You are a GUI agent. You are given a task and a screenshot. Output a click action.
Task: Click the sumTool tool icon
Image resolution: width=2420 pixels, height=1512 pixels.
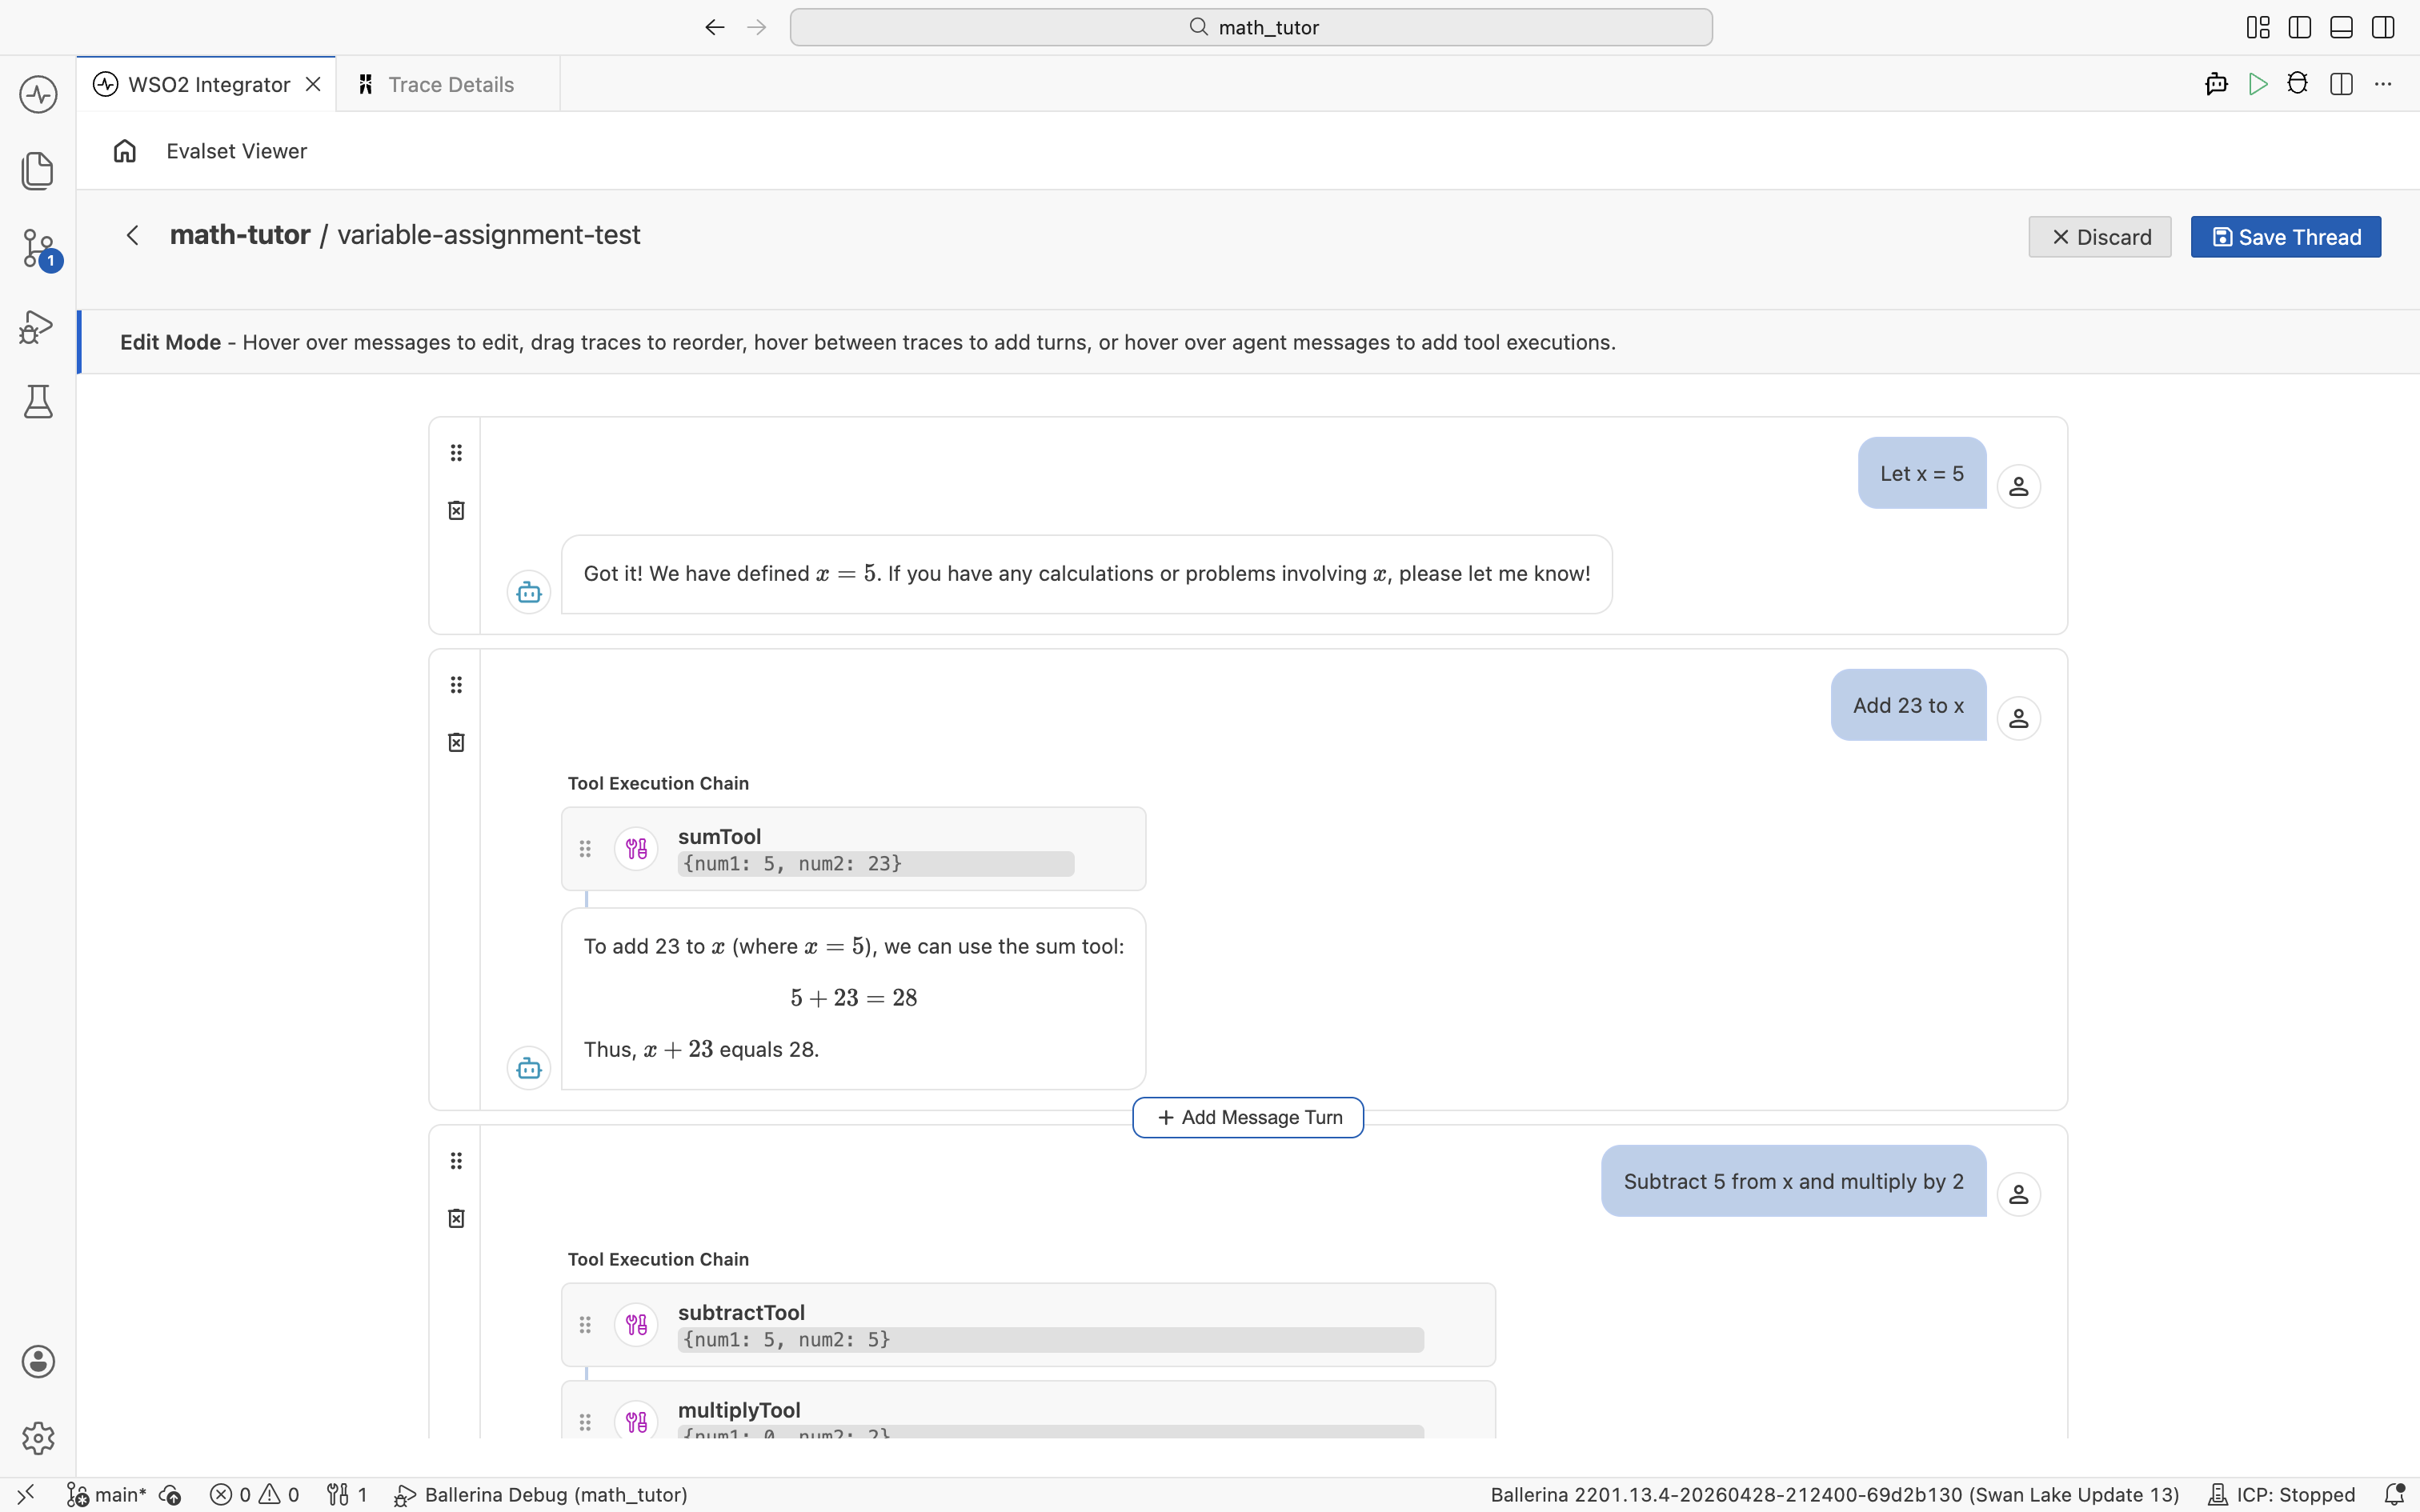pos(636,849)
